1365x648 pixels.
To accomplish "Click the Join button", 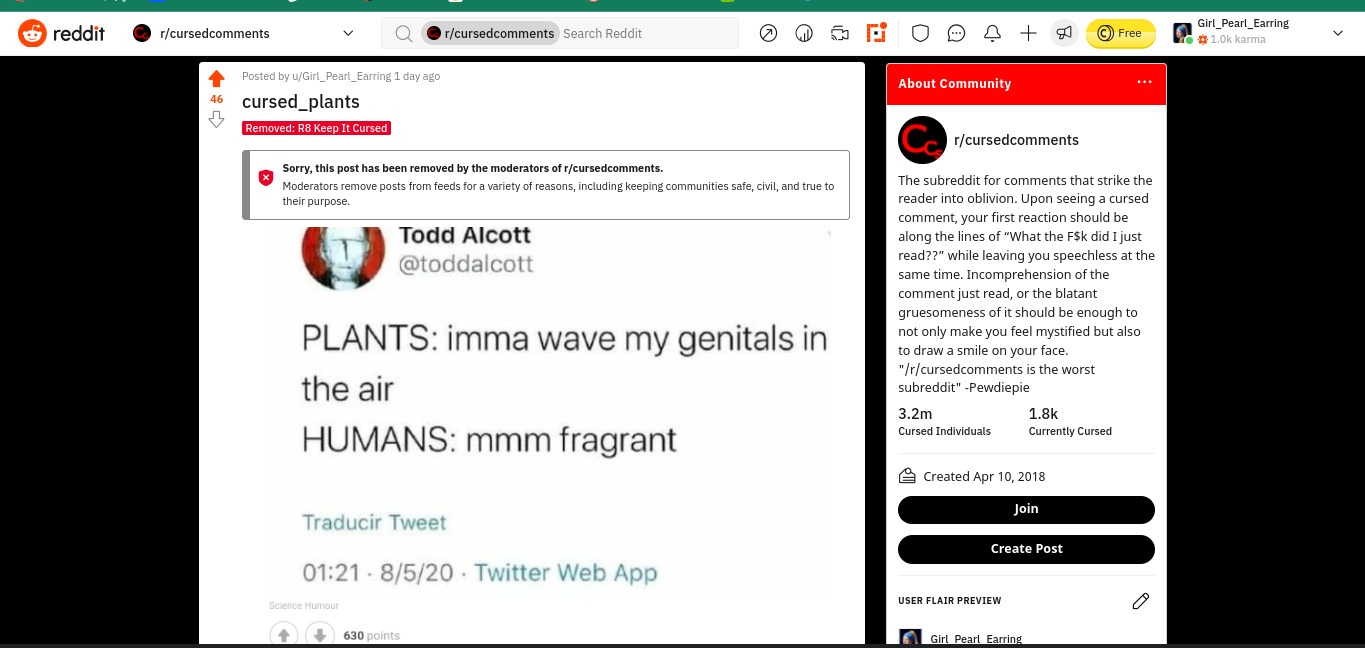I will 1026,509.
